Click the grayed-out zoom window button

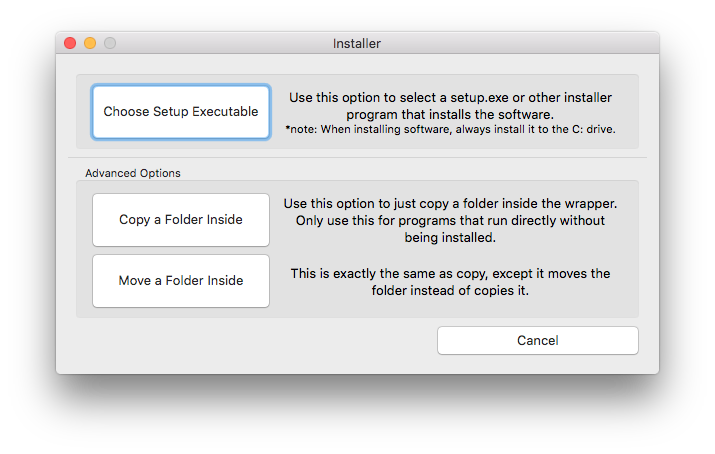point(110,43)
